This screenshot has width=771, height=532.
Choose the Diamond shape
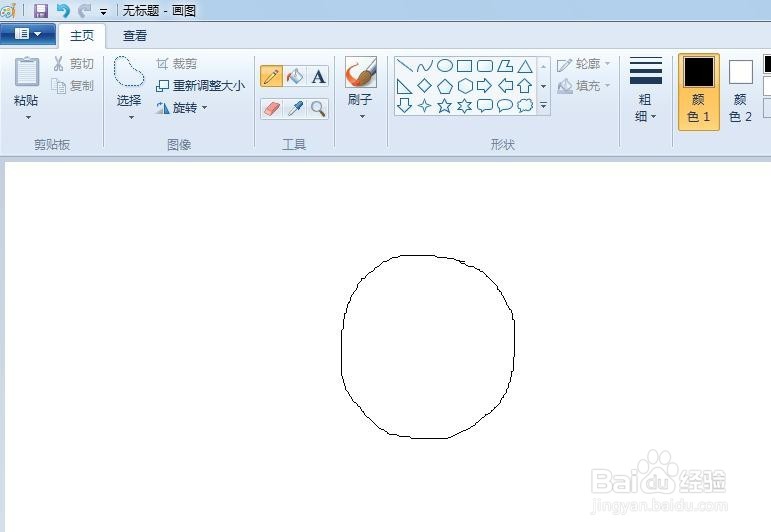coord(424,86)
